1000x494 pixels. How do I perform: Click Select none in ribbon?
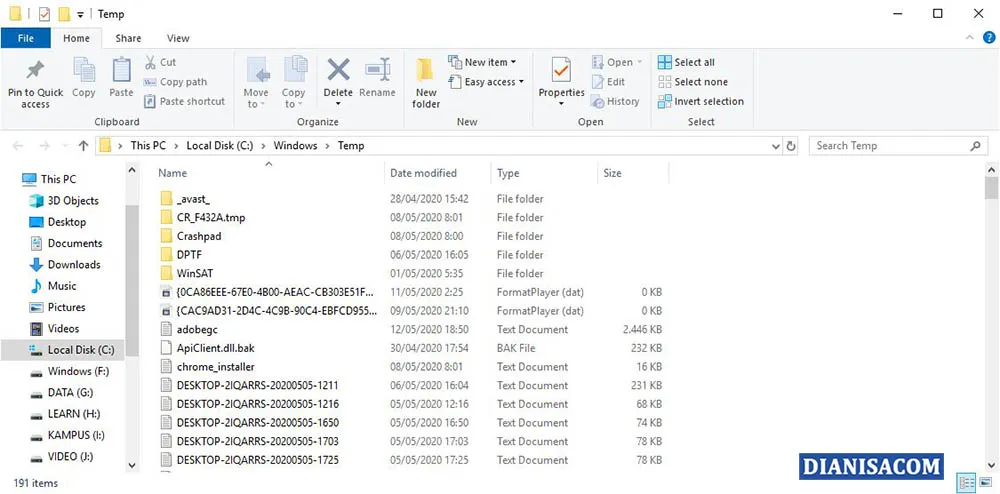click(693, 82)
